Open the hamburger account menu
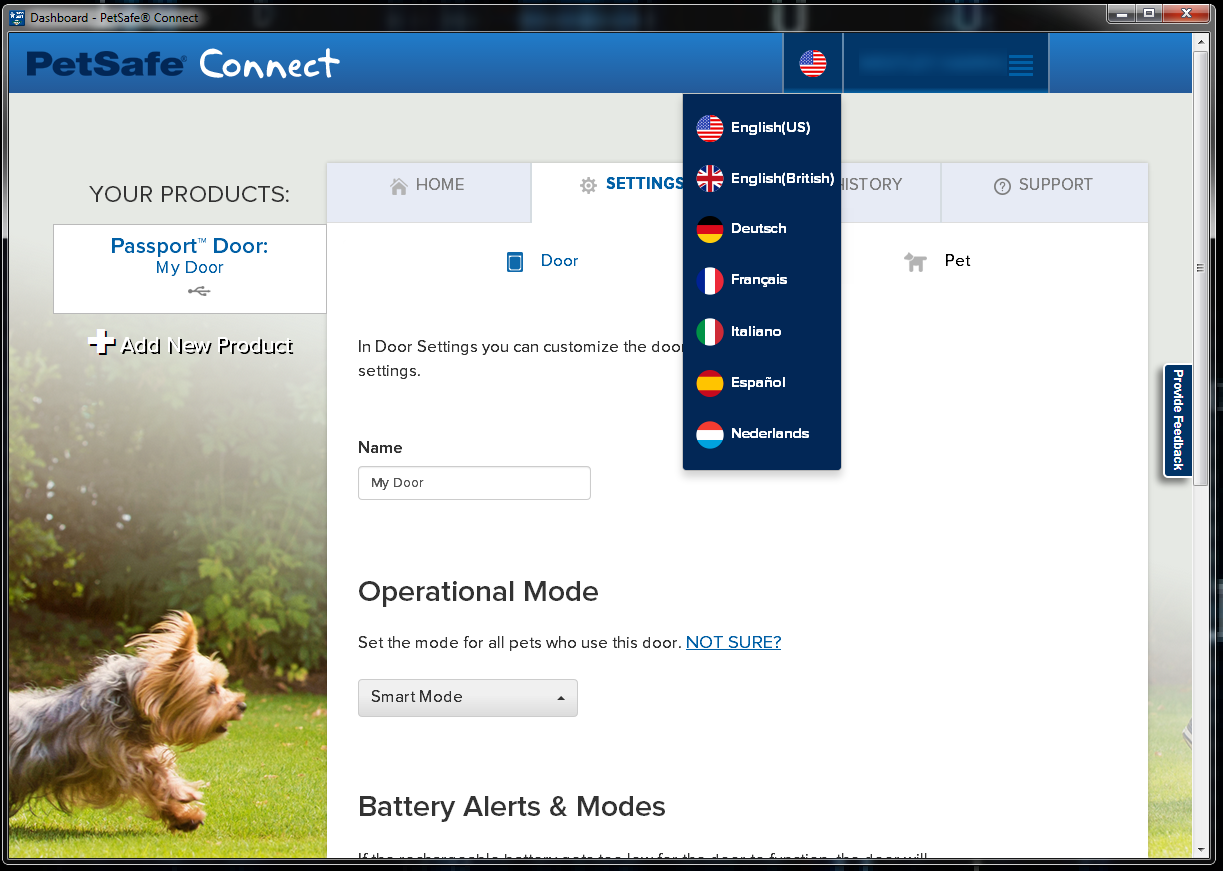 coord(1019,65)
